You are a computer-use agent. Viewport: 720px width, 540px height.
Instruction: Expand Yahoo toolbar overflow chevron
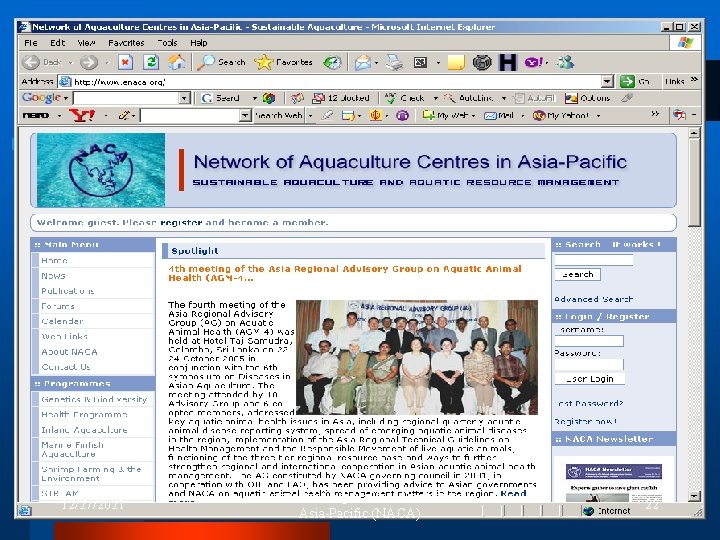[655, 113]
